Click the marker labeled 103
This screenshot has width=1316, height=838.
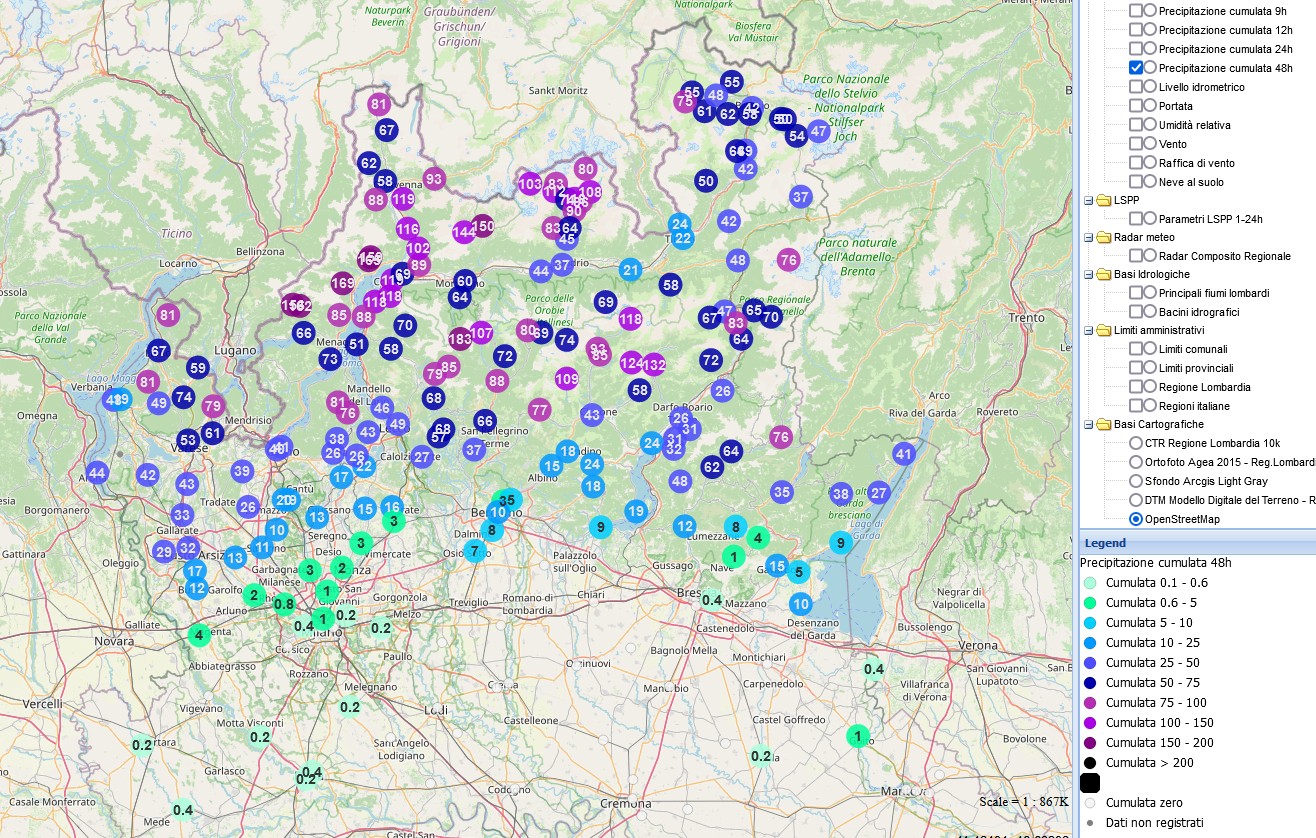[530, 184]
